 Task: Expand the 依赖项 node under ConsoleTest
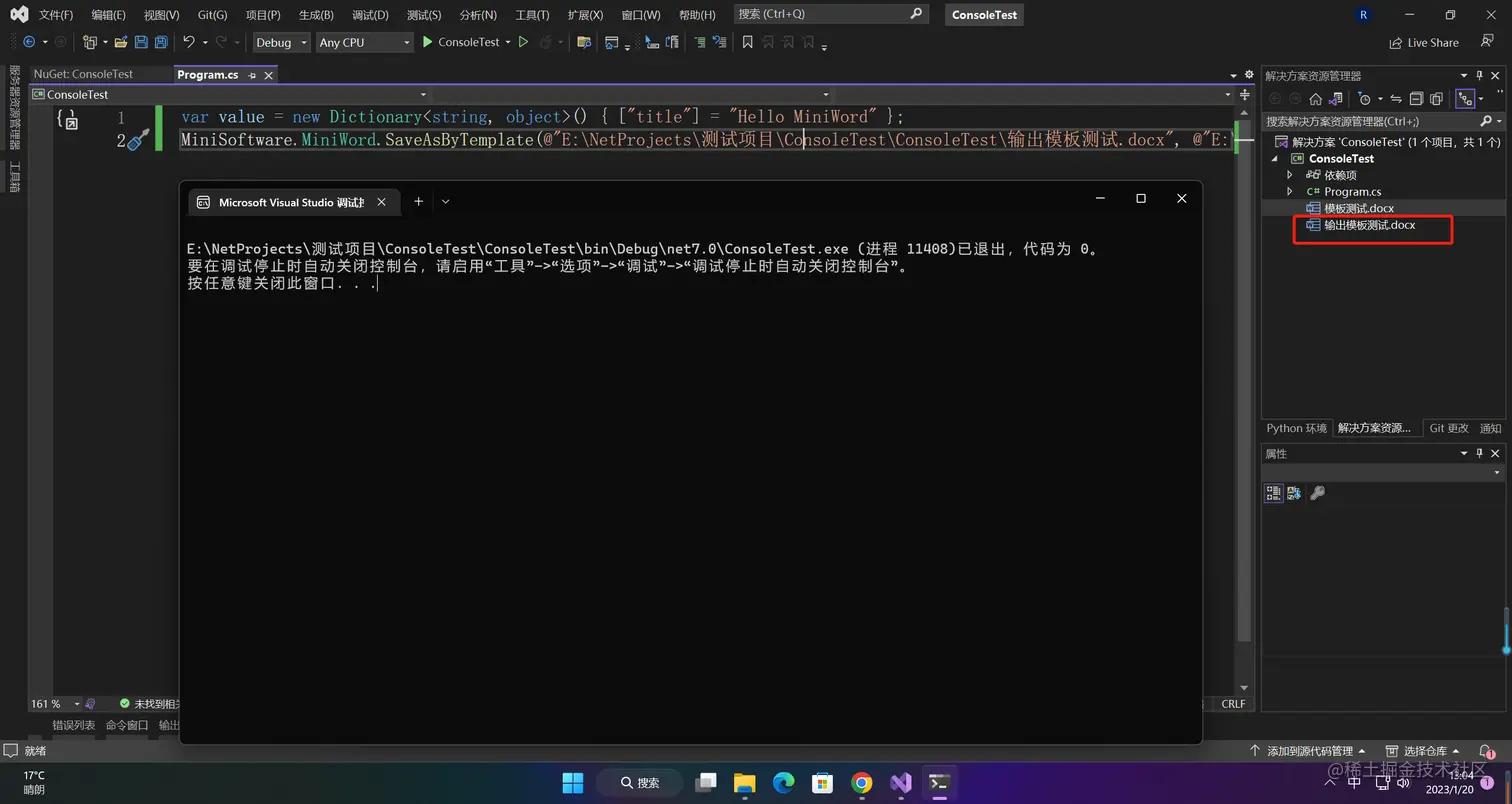coord(1289,174)
